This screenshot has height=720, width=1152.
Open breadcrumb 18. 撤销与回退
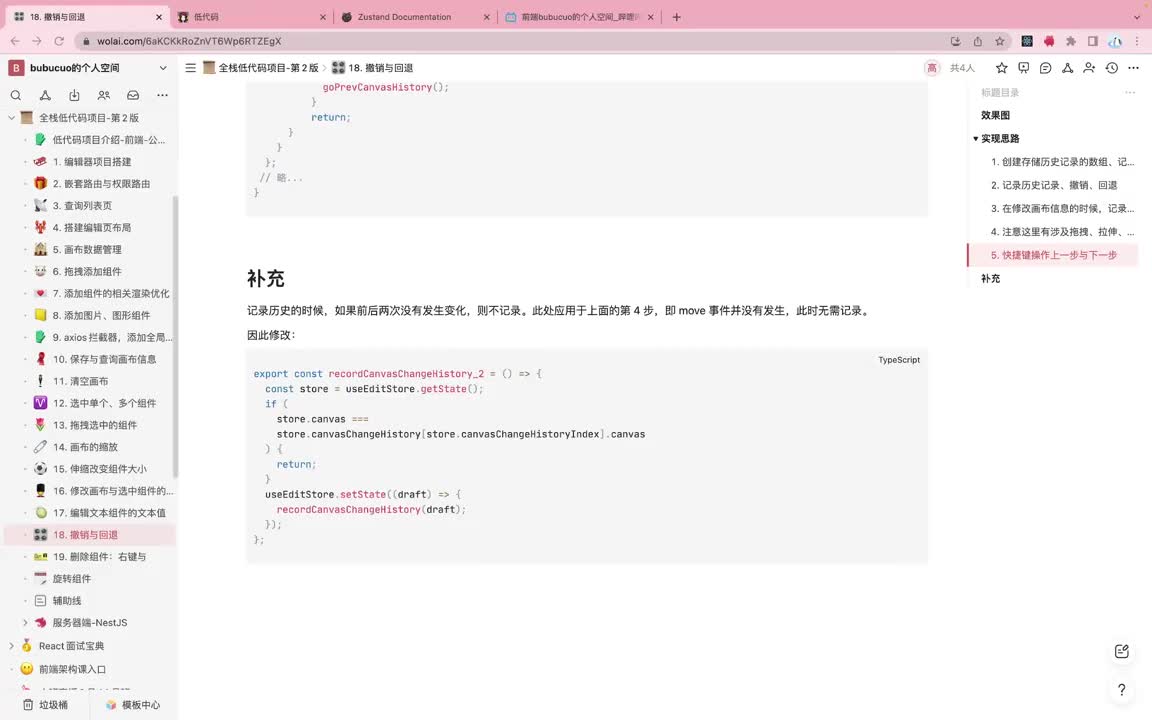(372, 68)
